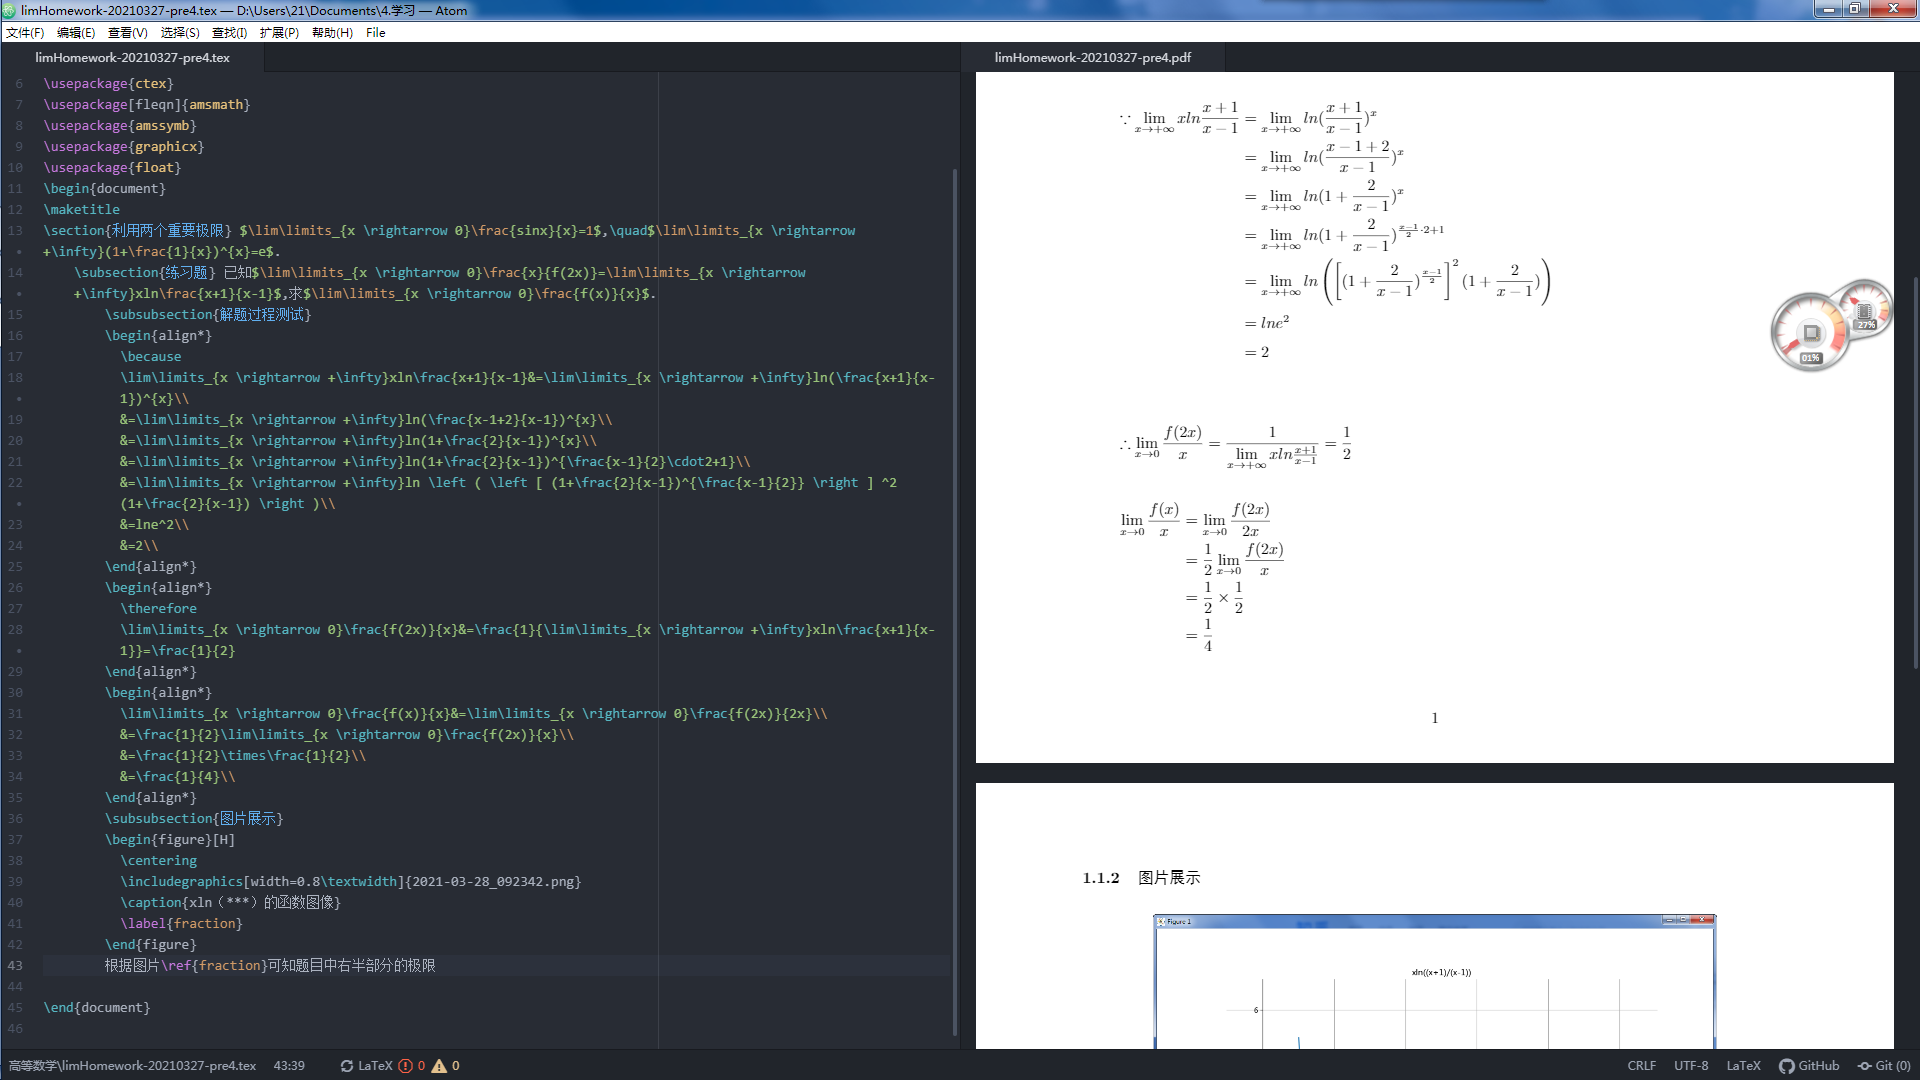
Task: Click the \usepackage{float} line
Action: pos(112,168)
